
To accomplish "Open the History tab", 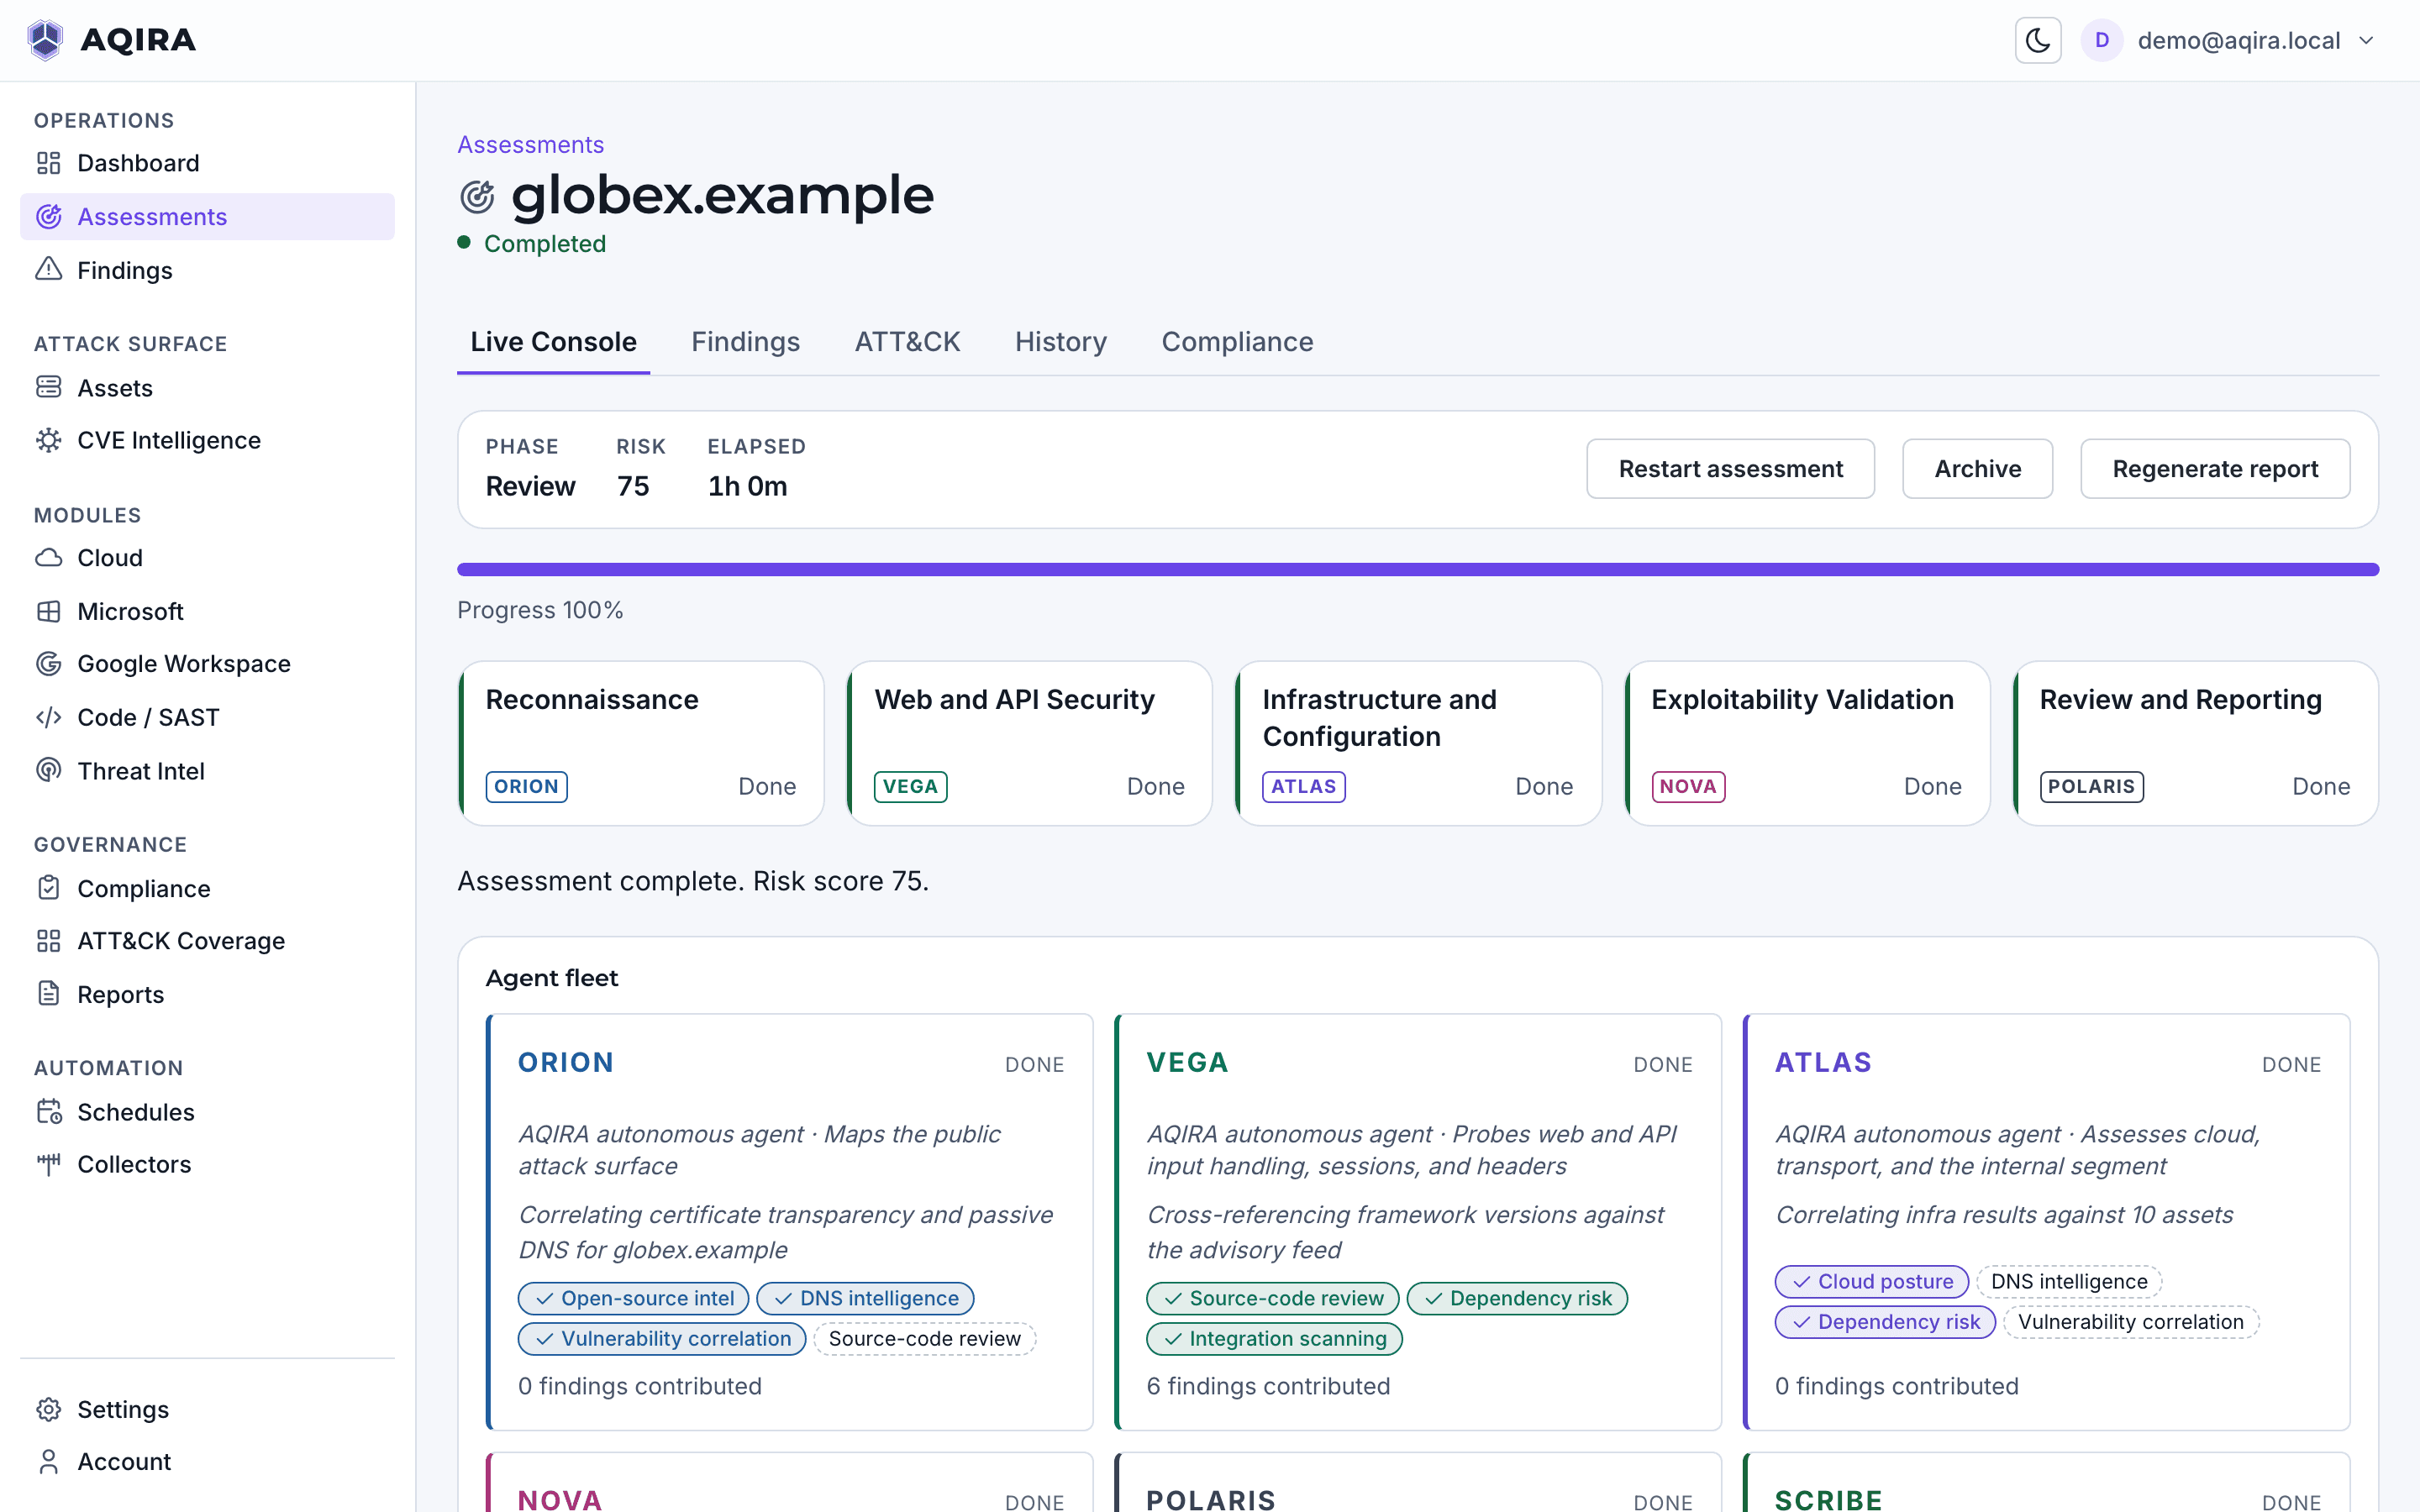I will [x=1060, y=342].
